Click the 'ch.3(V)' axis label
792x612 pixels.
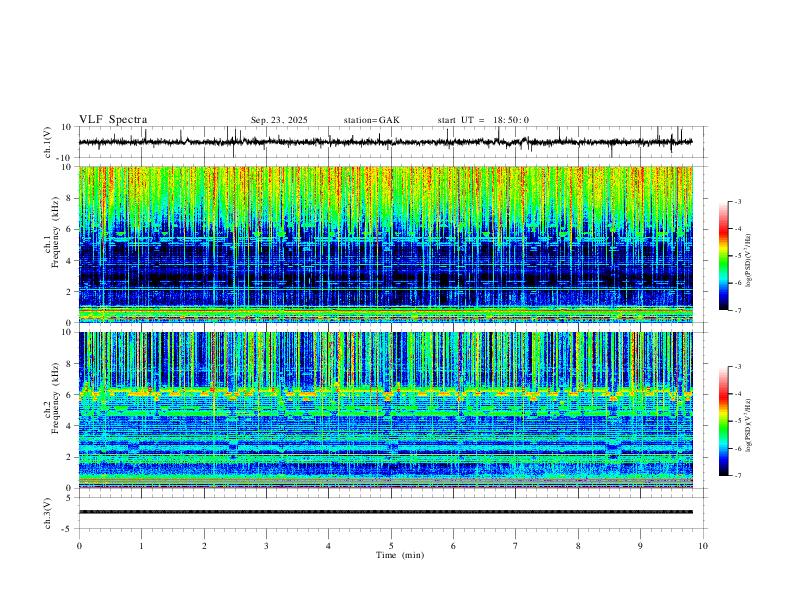pos(48,513)
